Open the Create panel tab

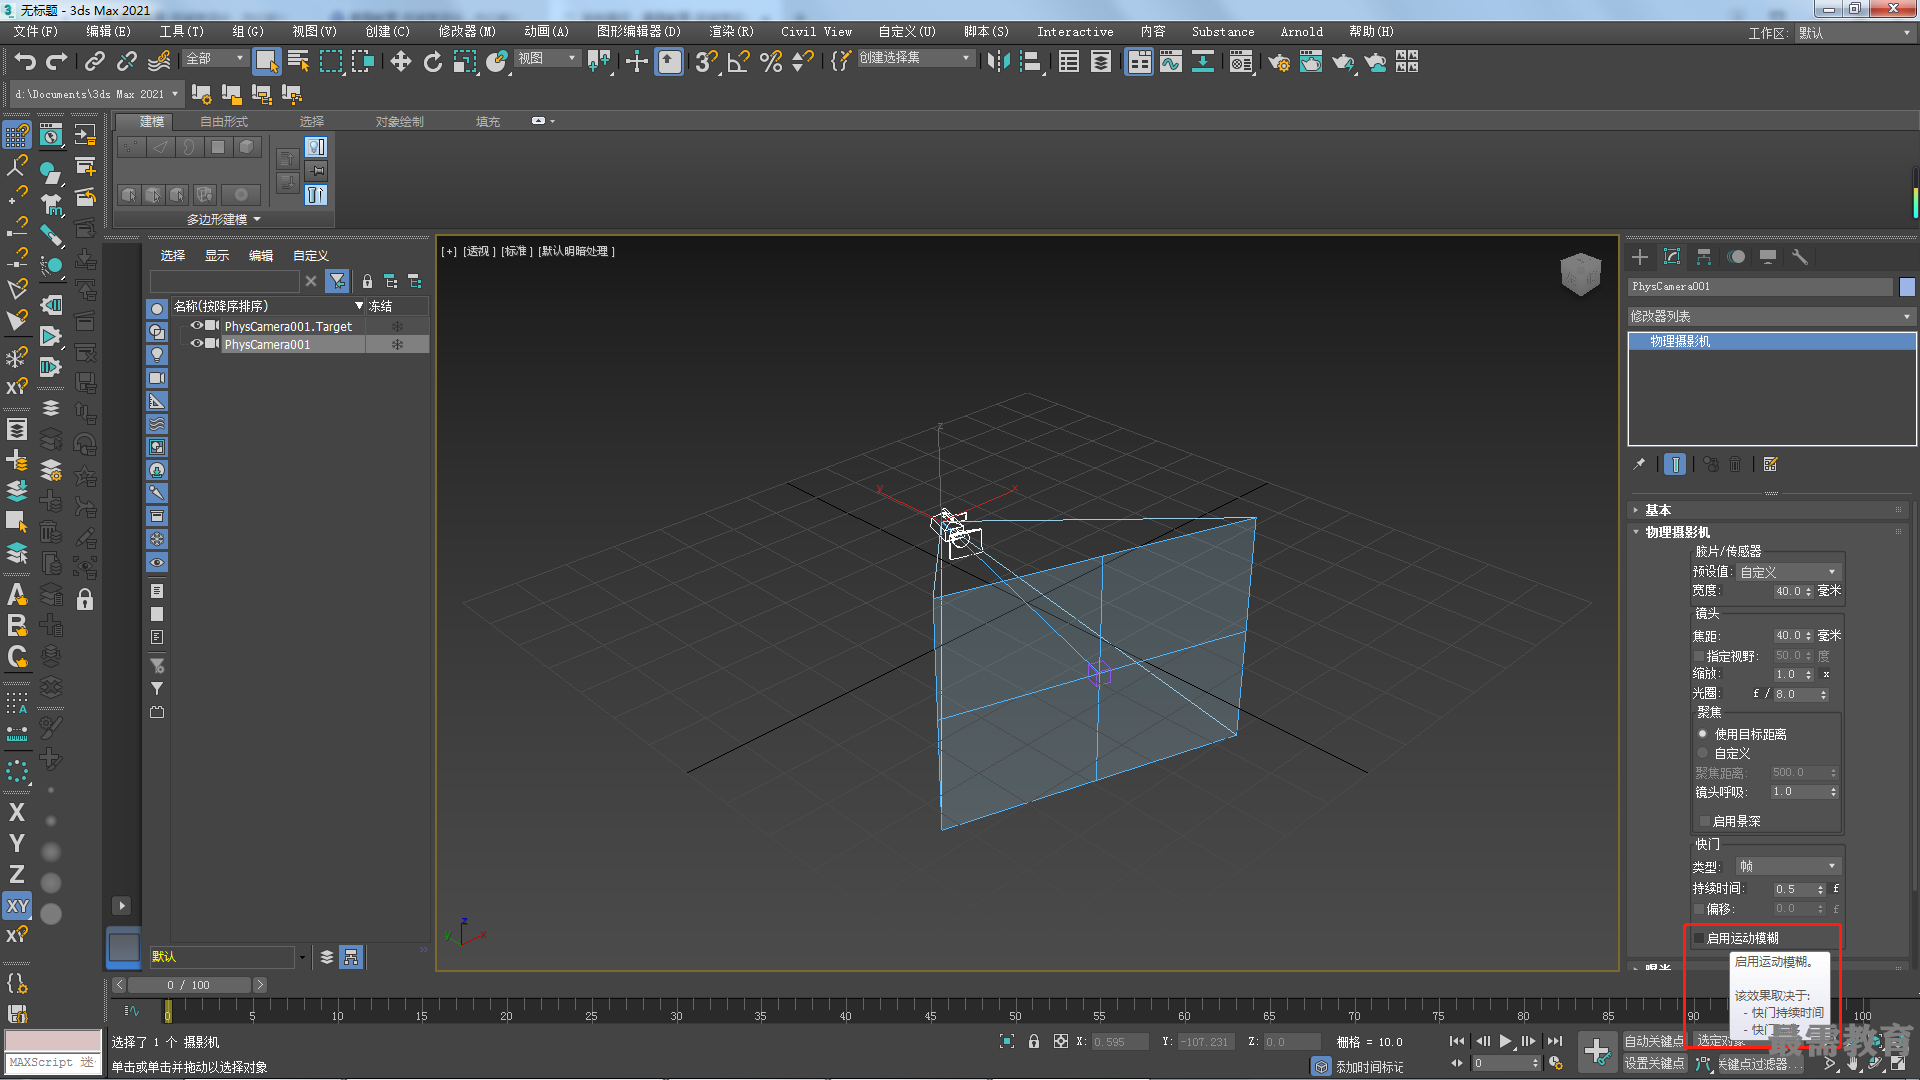[x=1640, y=257]
